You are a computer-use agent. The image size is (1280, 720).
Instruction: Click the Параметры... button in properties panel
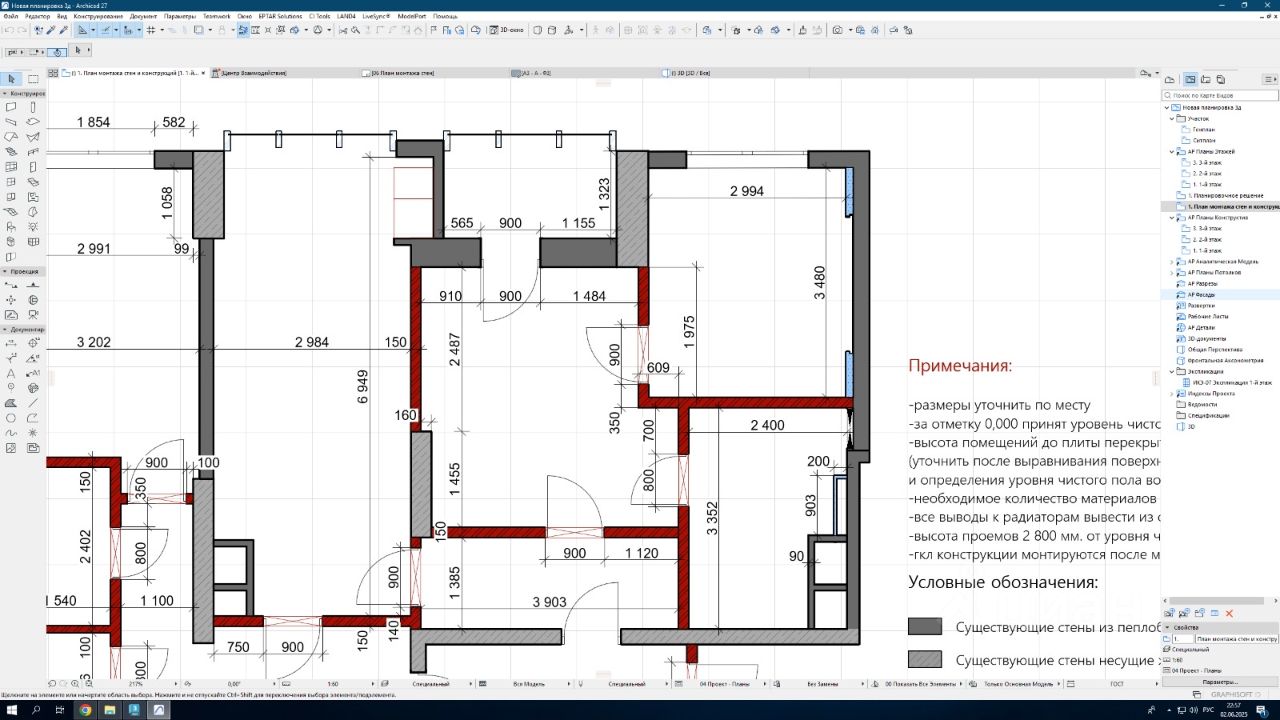[x=1219, y=682]
